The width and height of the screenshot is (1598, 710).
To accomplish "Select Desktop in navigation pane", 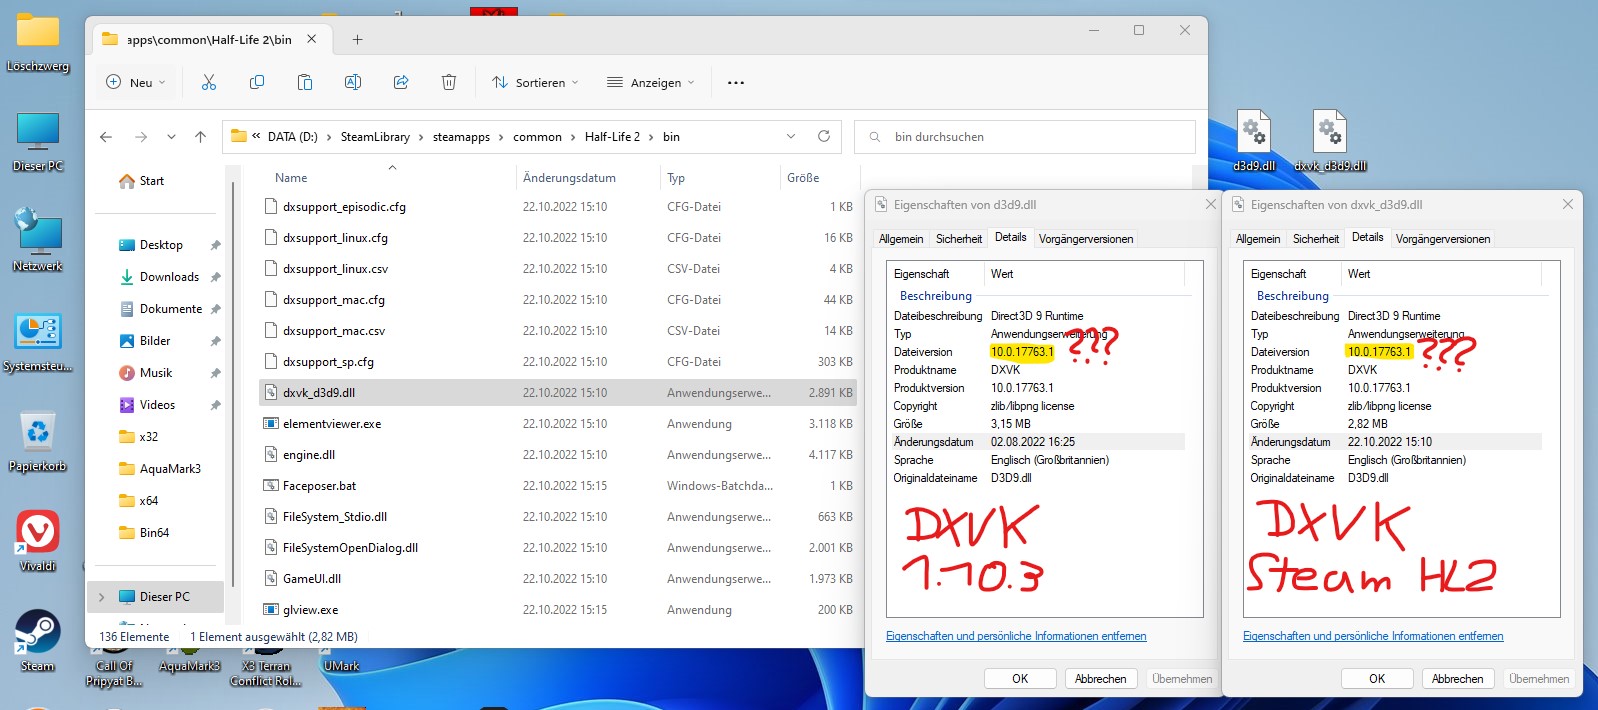I will tap(161, 245).
